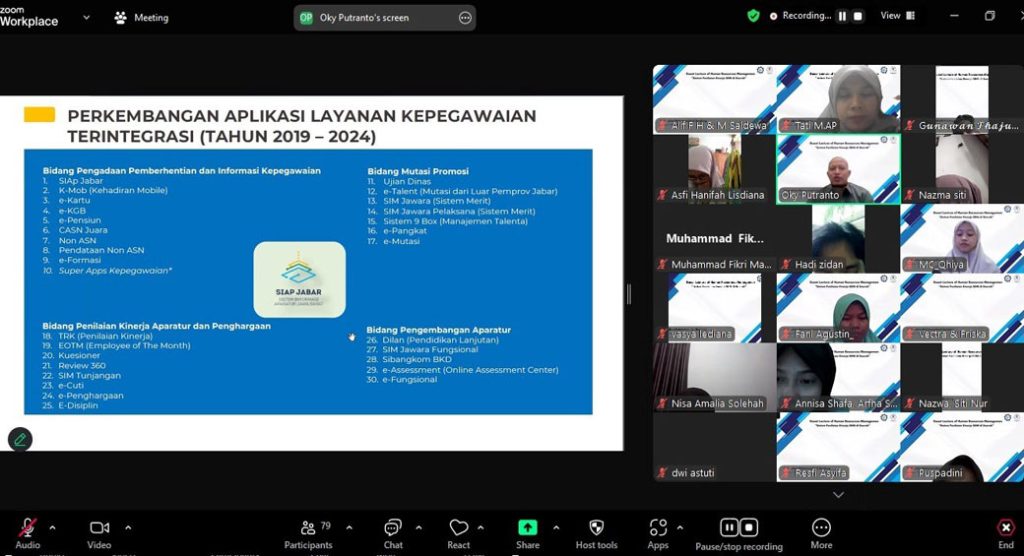Select Oky Putranto video tile

point(839,169)
